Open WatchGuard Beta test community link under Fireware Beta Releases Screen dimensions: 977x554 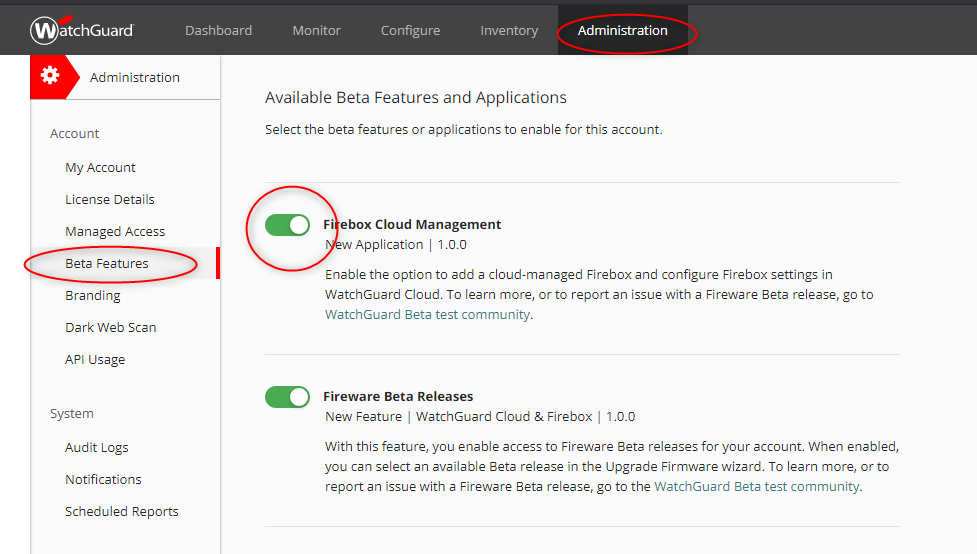(757, 487)
